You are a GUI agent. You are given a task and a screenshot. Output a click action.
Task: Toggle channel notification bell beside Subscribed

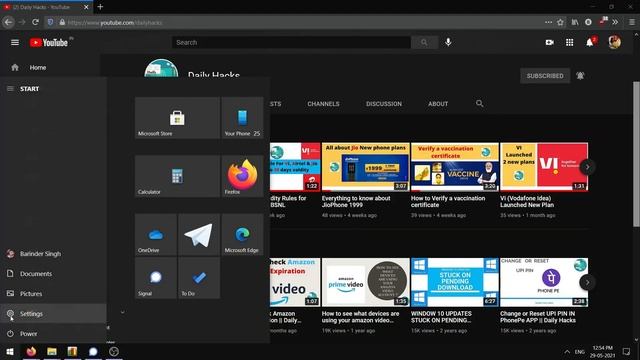click(580, 76)
